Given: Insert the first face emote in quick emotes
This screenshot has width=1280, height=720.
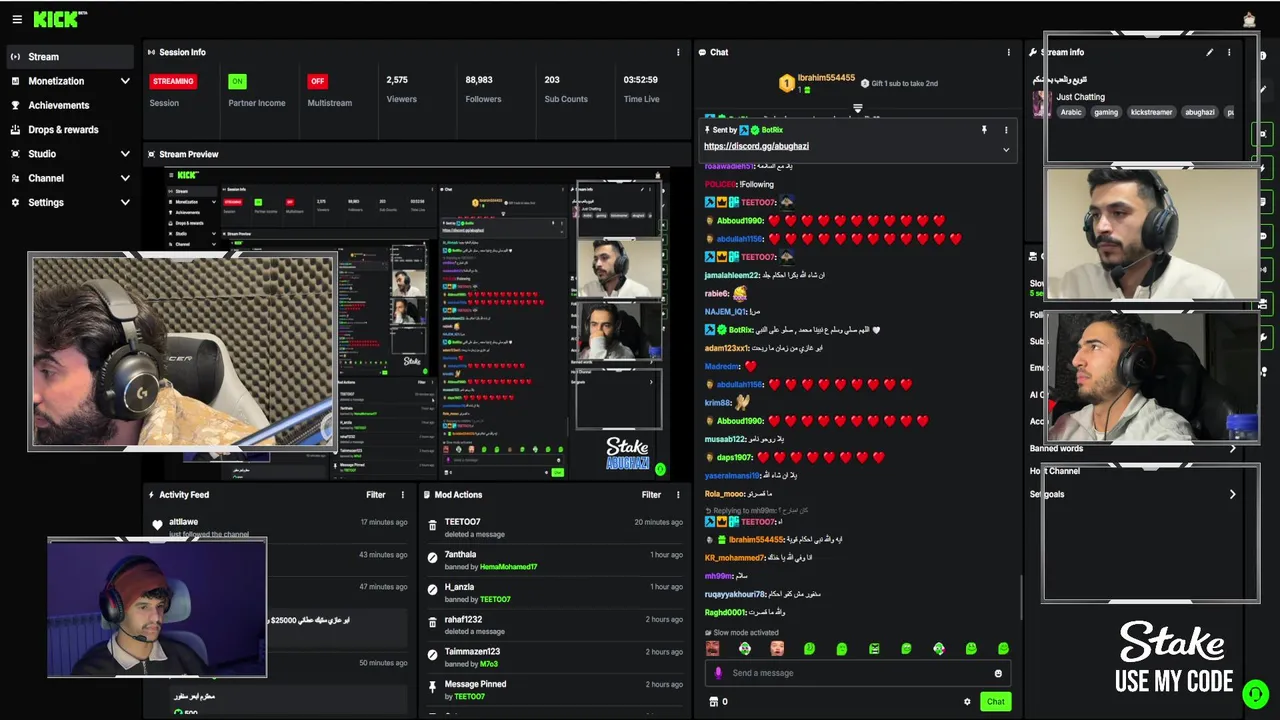Looking at the screenshot, I should click(712, 649).
